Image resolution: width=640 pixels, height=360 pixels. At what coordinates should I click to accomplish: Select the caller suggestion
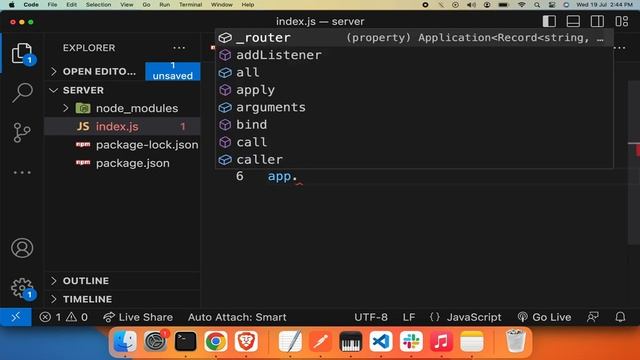click(414, 160)
